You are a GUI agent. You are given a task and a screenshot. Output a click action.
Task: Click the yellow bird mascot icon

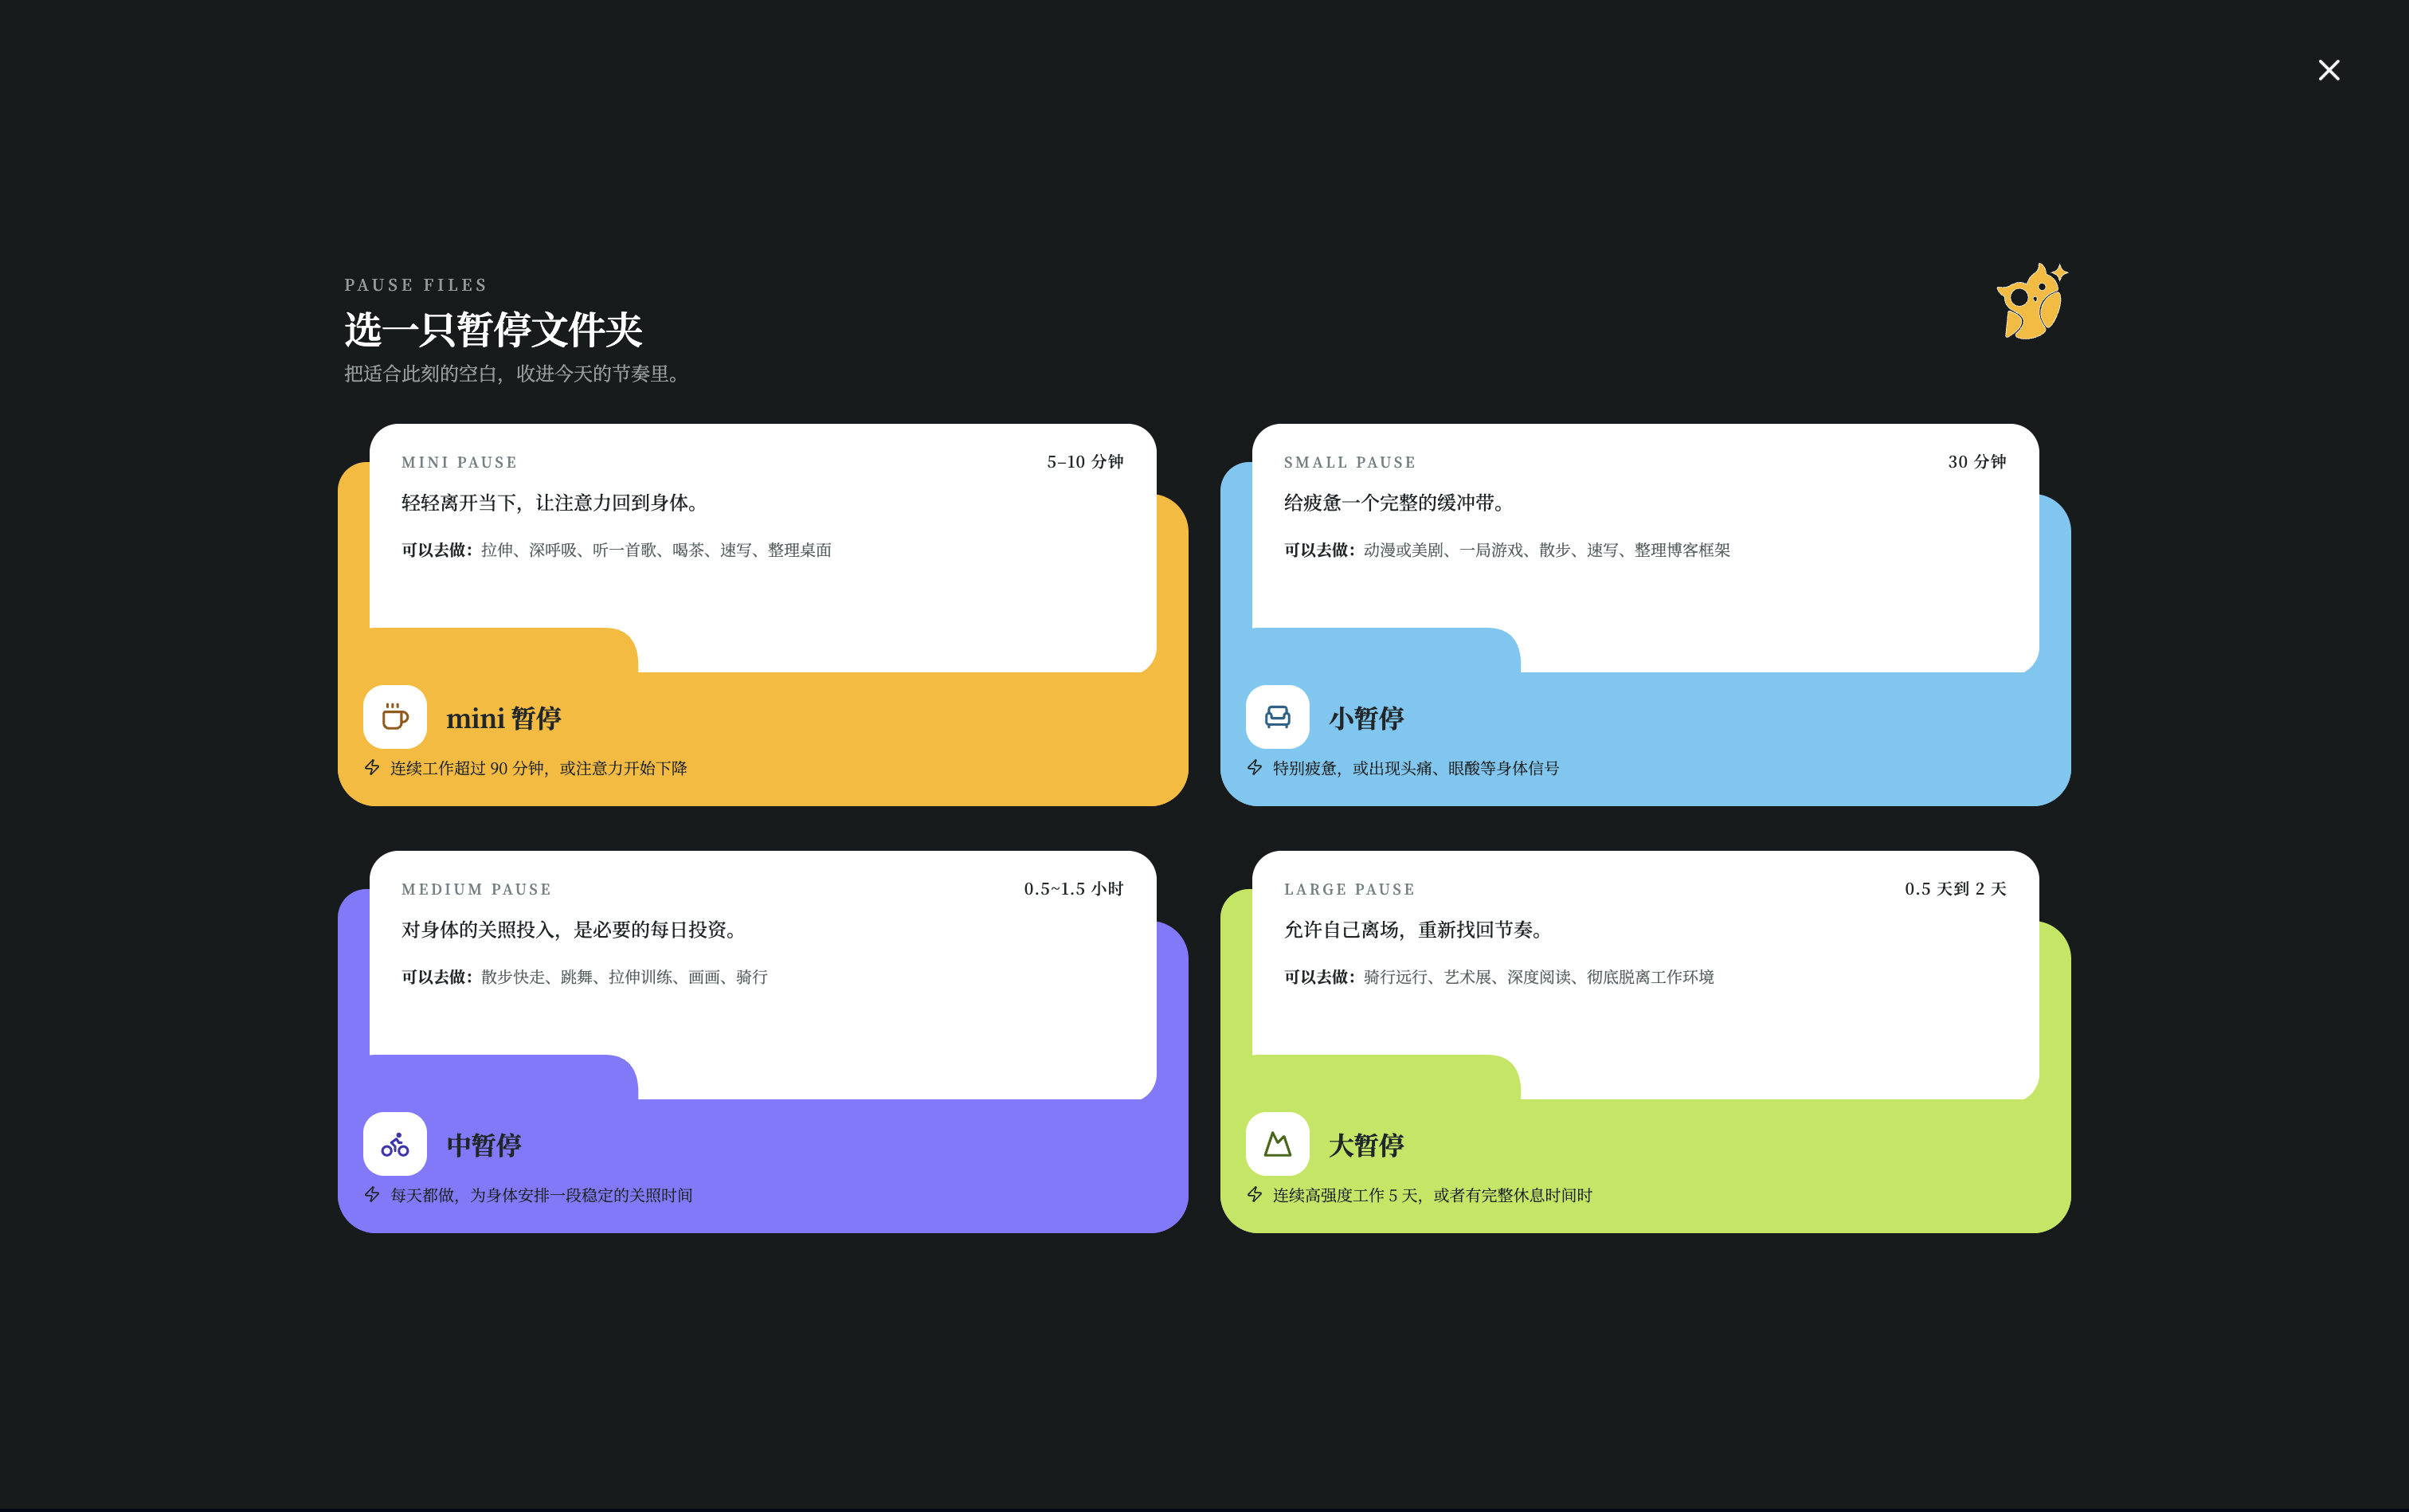pyautogui.click(x=2032, y=301)
